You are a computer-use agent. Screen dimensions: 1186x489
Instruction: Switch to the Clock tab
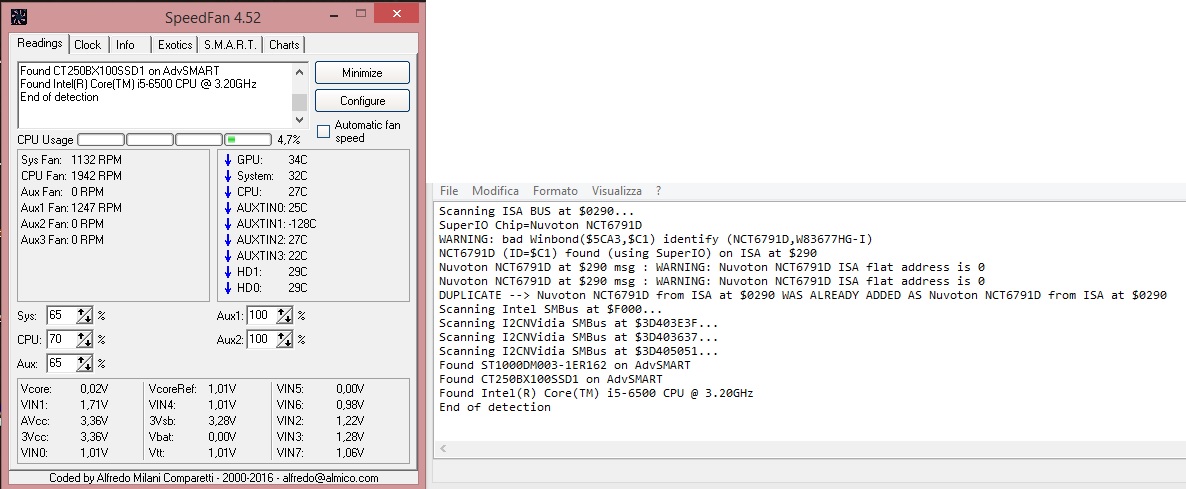coord(88,45)
